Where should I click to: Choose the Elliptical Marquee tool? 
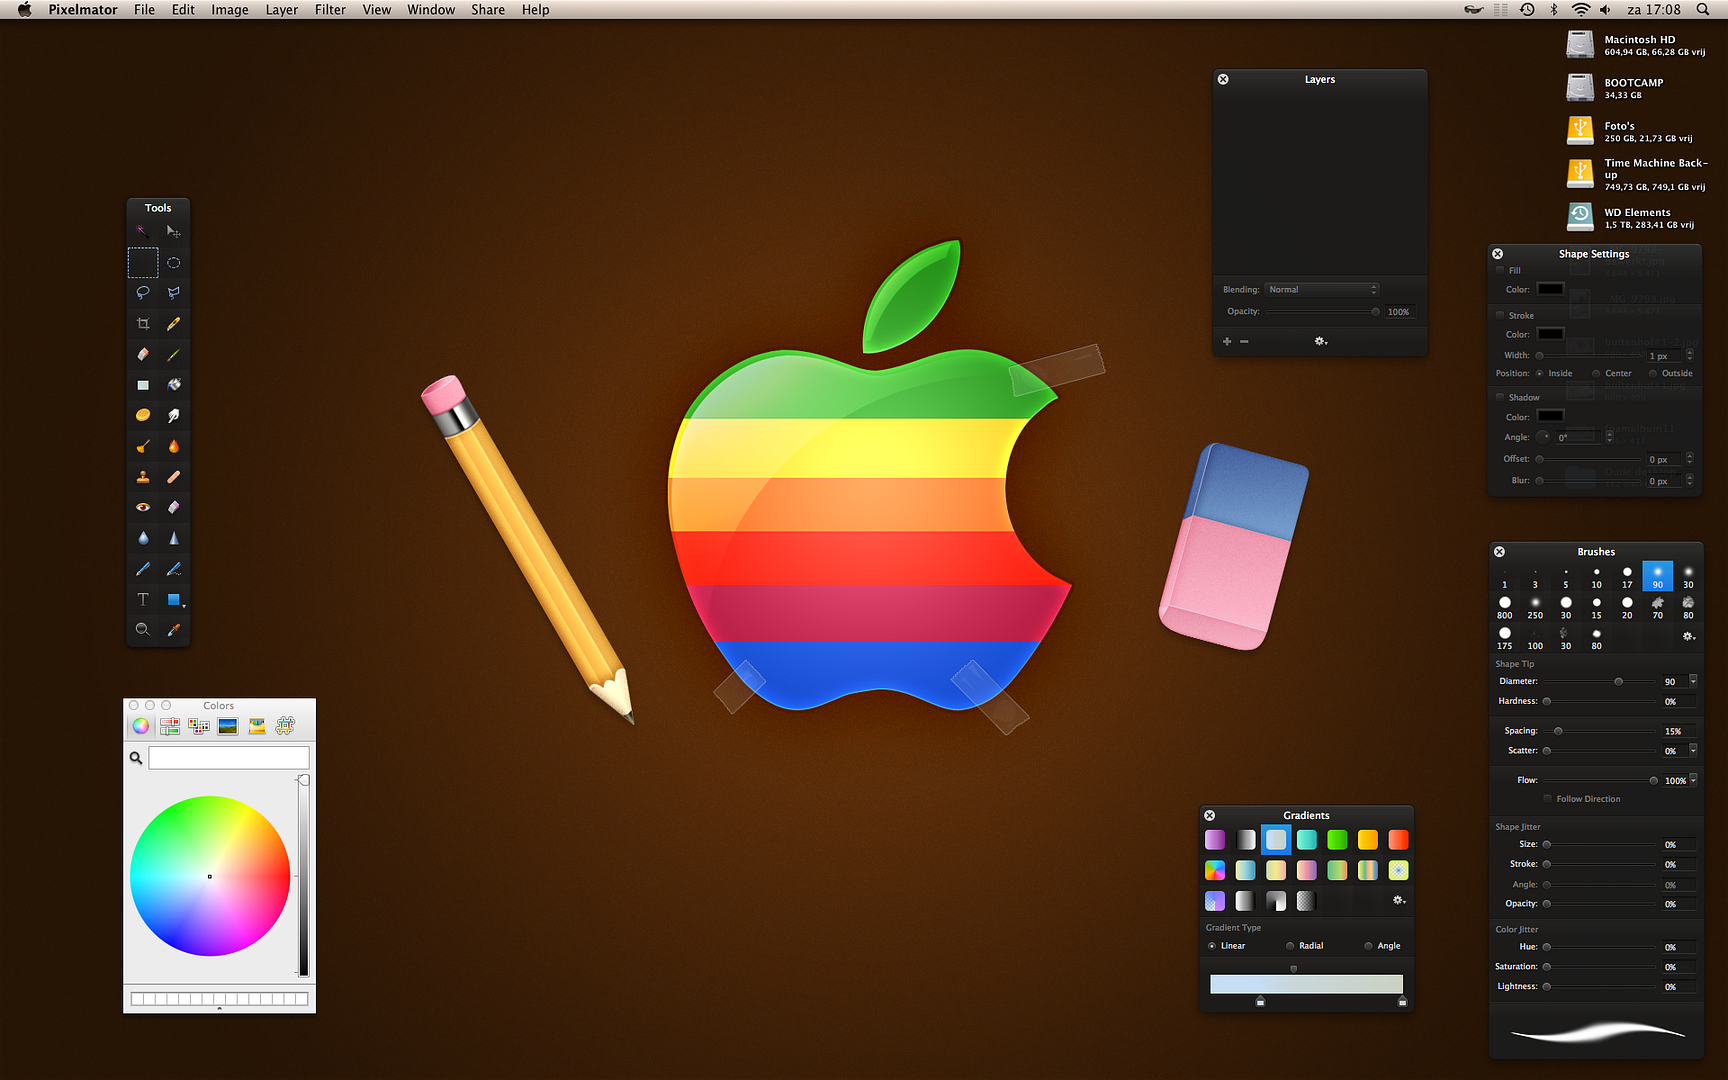click(173, 262)
